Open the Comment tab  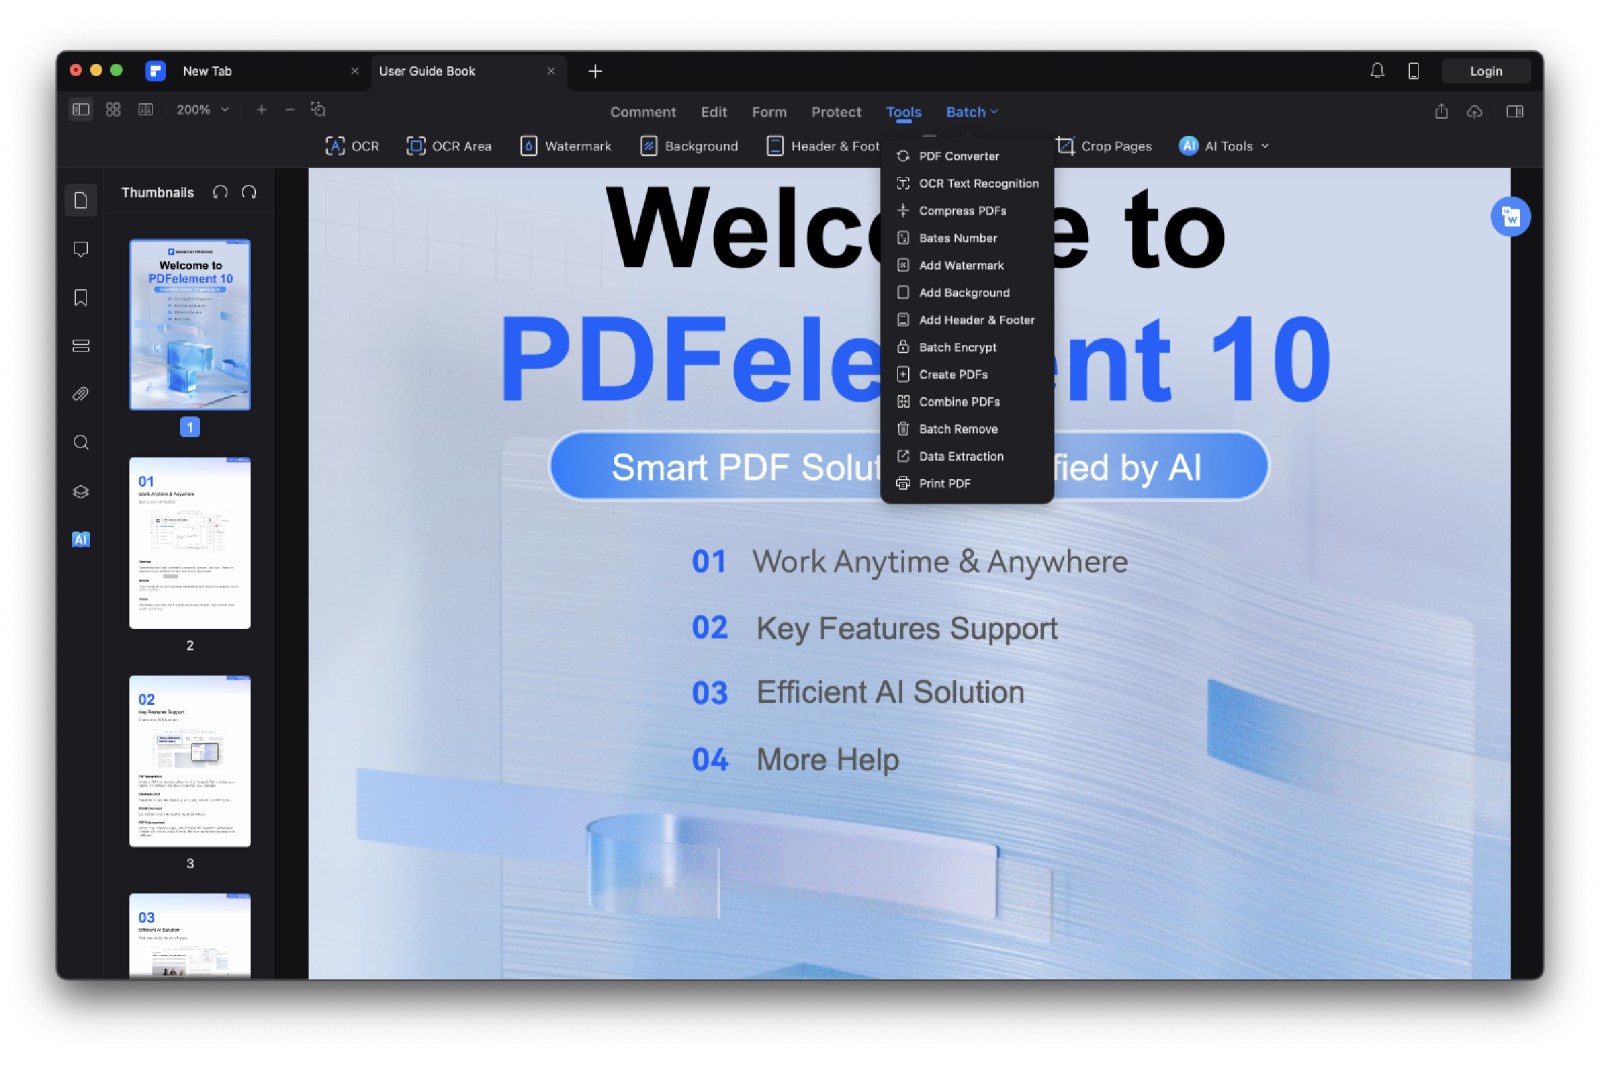pyautogui.click(x=643, y=112)
